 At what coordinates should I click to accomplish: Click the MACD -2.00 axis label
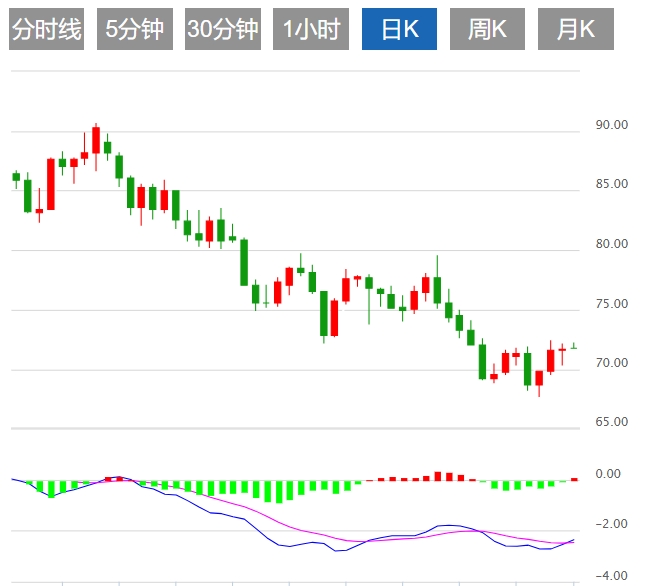point(607,525)
